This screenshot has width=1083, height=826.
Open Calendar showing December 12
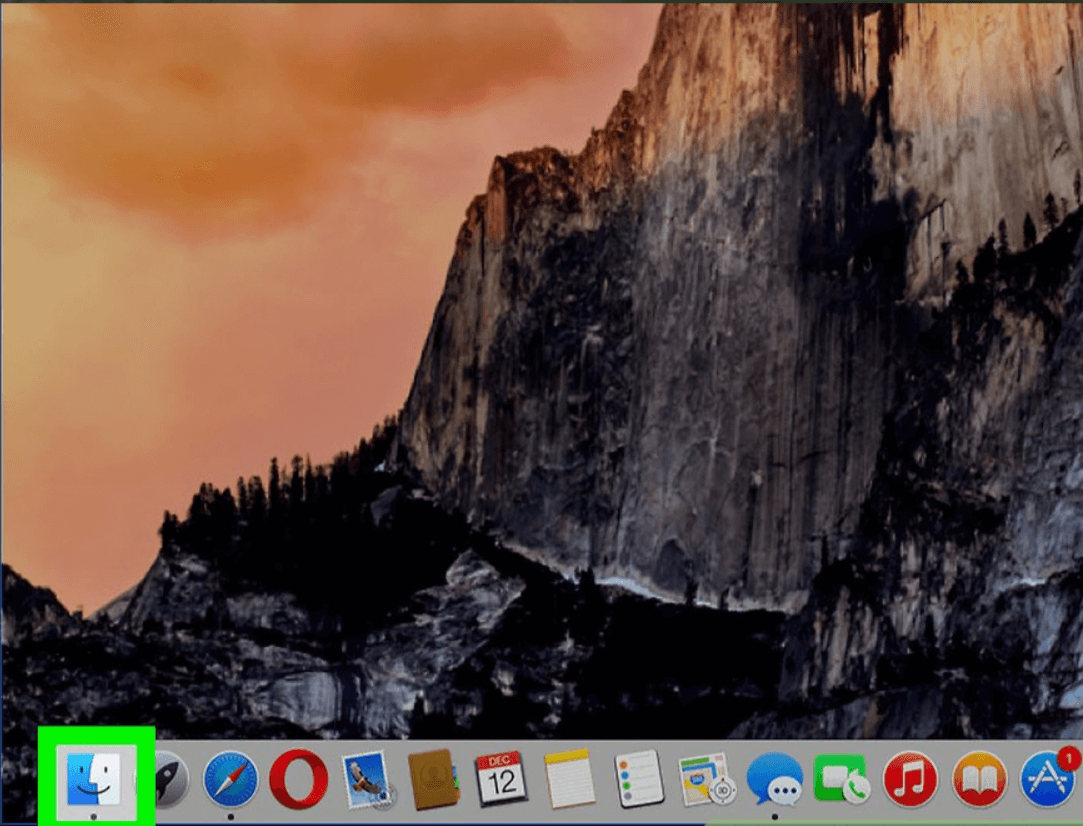click(500, 780)
